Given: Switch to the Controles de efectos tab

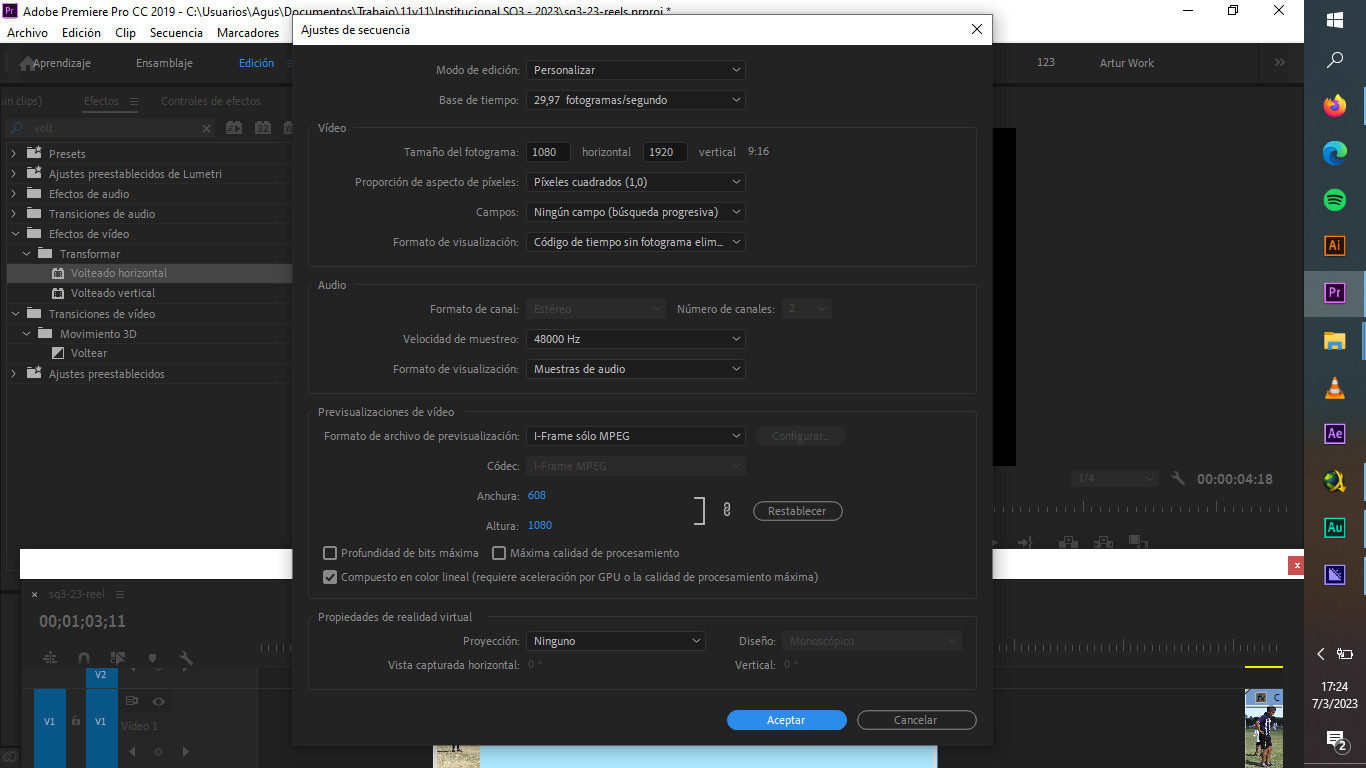Looking at the screenshot, I should (213, 100).
